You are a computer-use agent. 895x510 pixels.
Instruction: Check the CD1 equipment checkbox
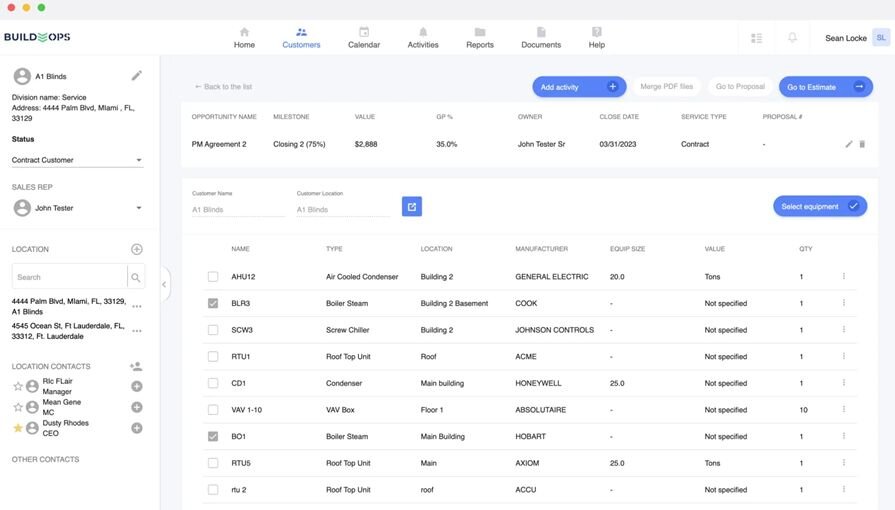click(213, 383)
